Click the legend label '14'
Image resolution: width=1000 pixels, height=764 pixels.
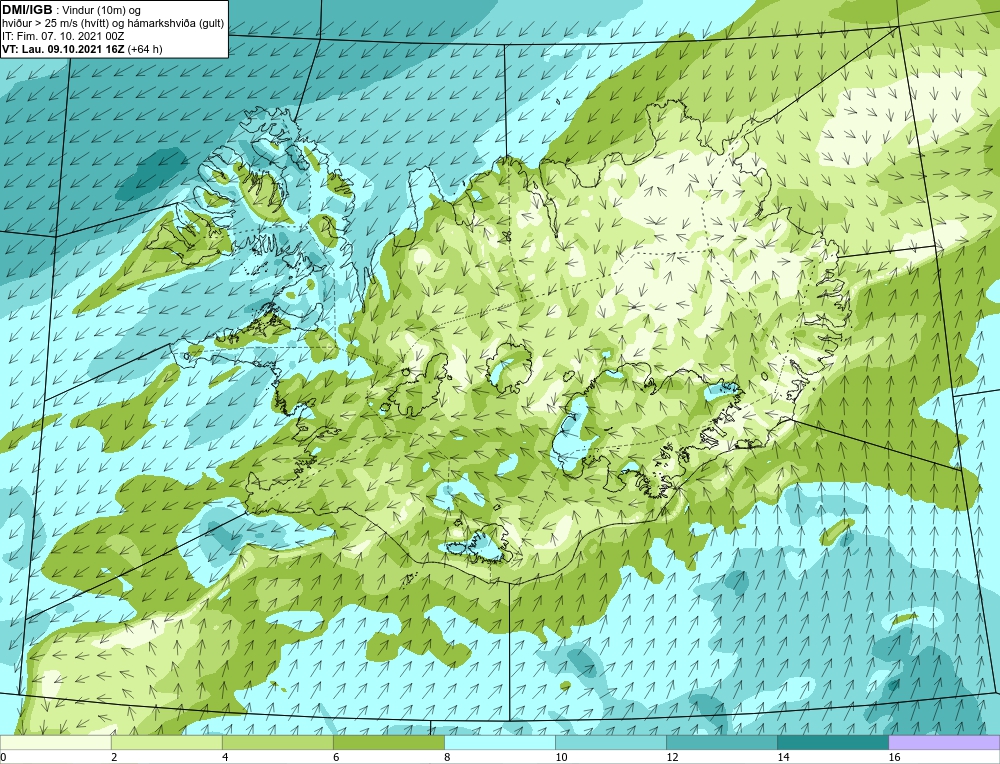[783, 757]
